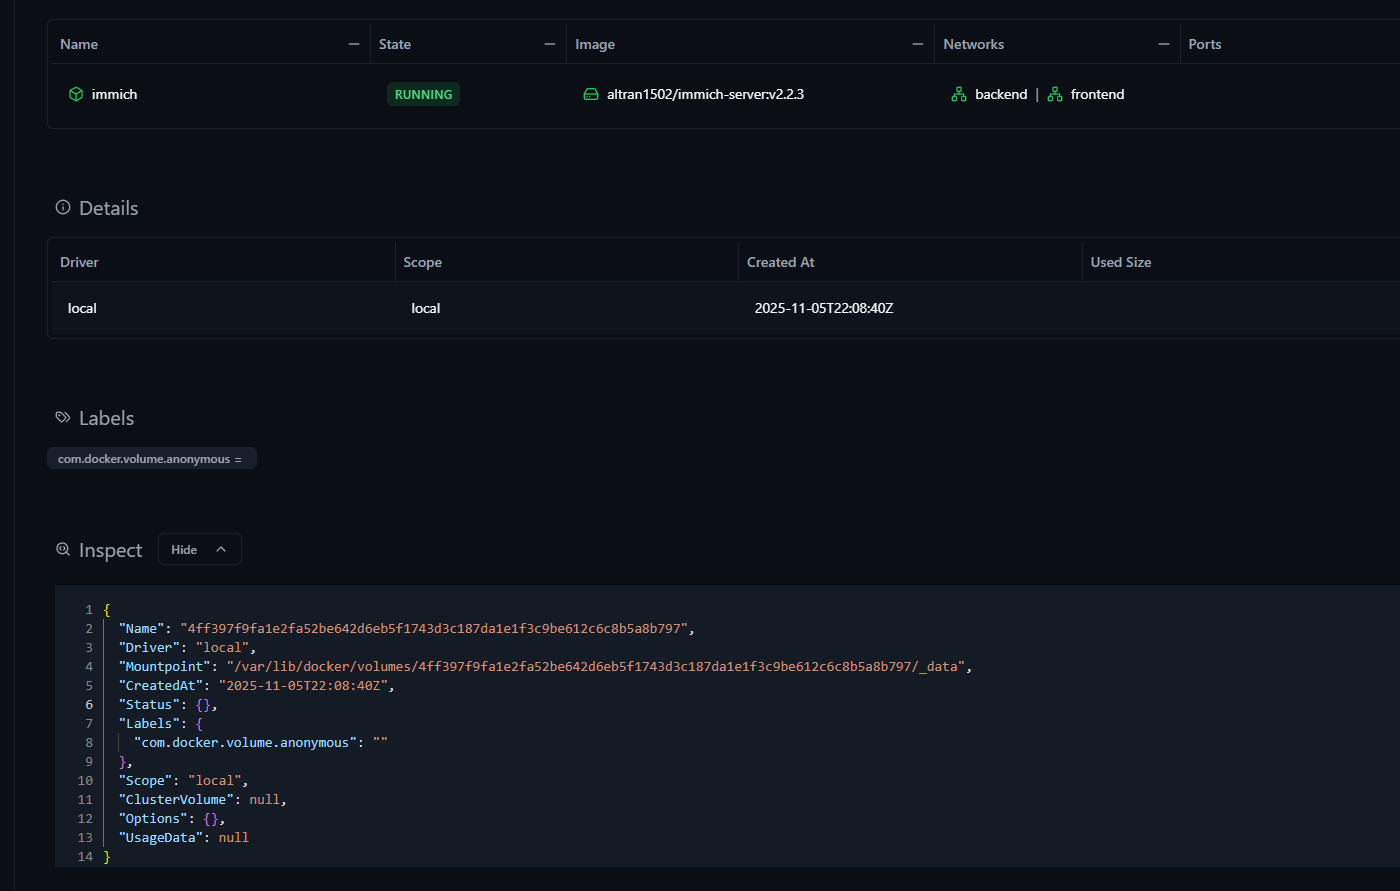The image size is (1400, 891).
Task: Click the State column header
Action: 395,44
